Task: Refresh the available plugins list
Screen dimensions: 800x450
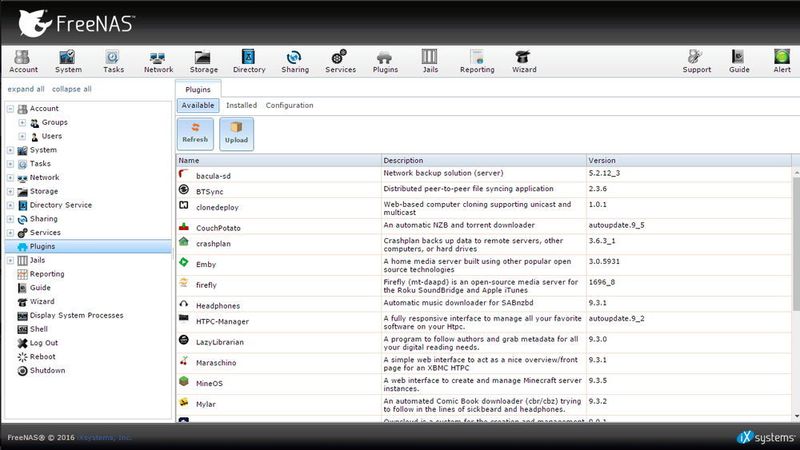Action: coord(195,134)
